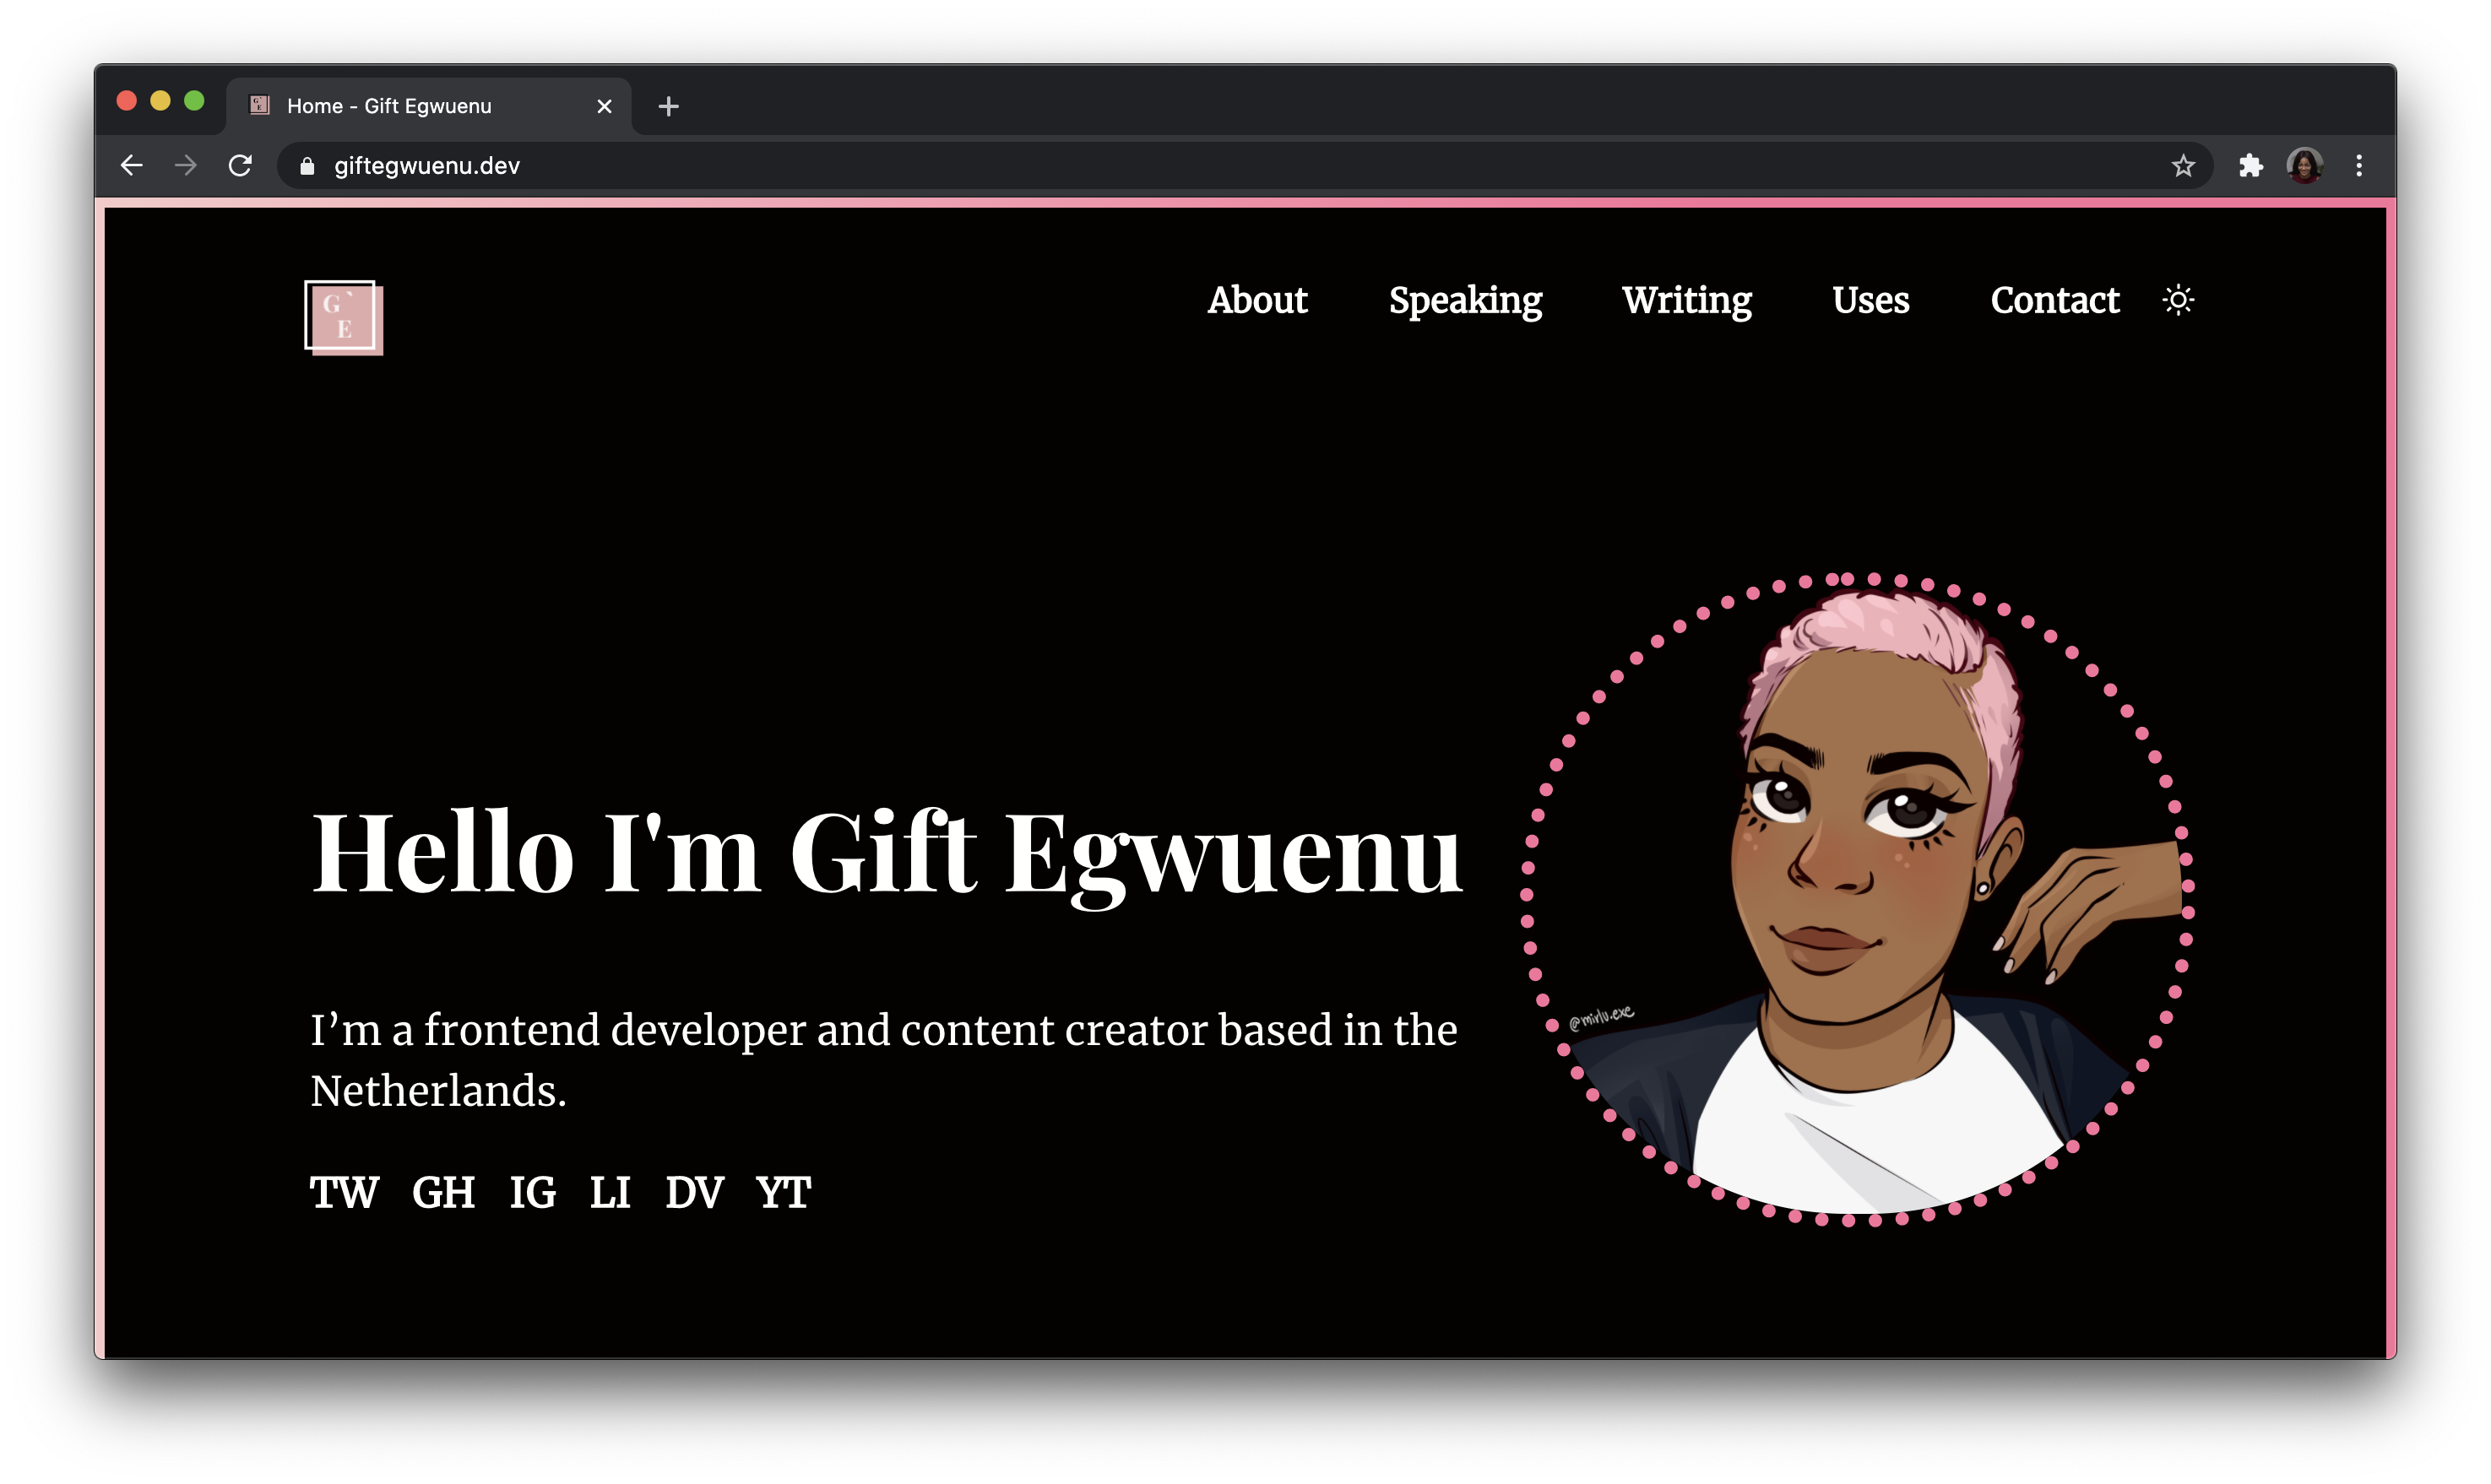
Task: Toggle the light/dark theme sun icon
Action: (2177, 300)
